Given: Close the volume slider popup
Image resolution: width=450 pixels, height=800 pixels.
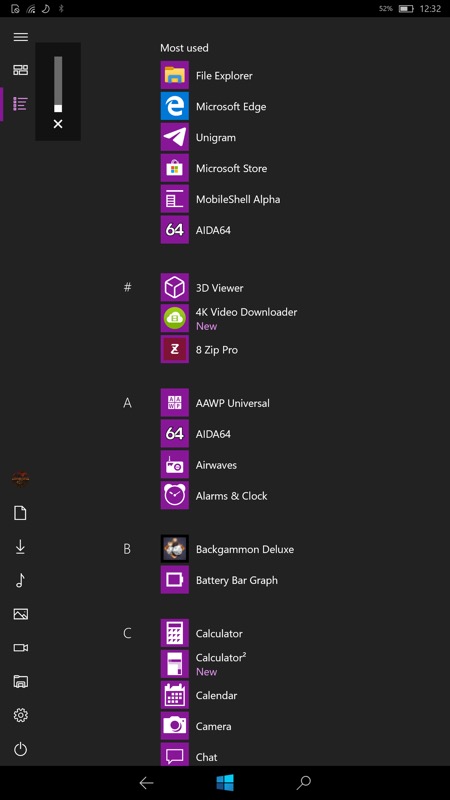Looking at the screenshot, I should [58, 124].
